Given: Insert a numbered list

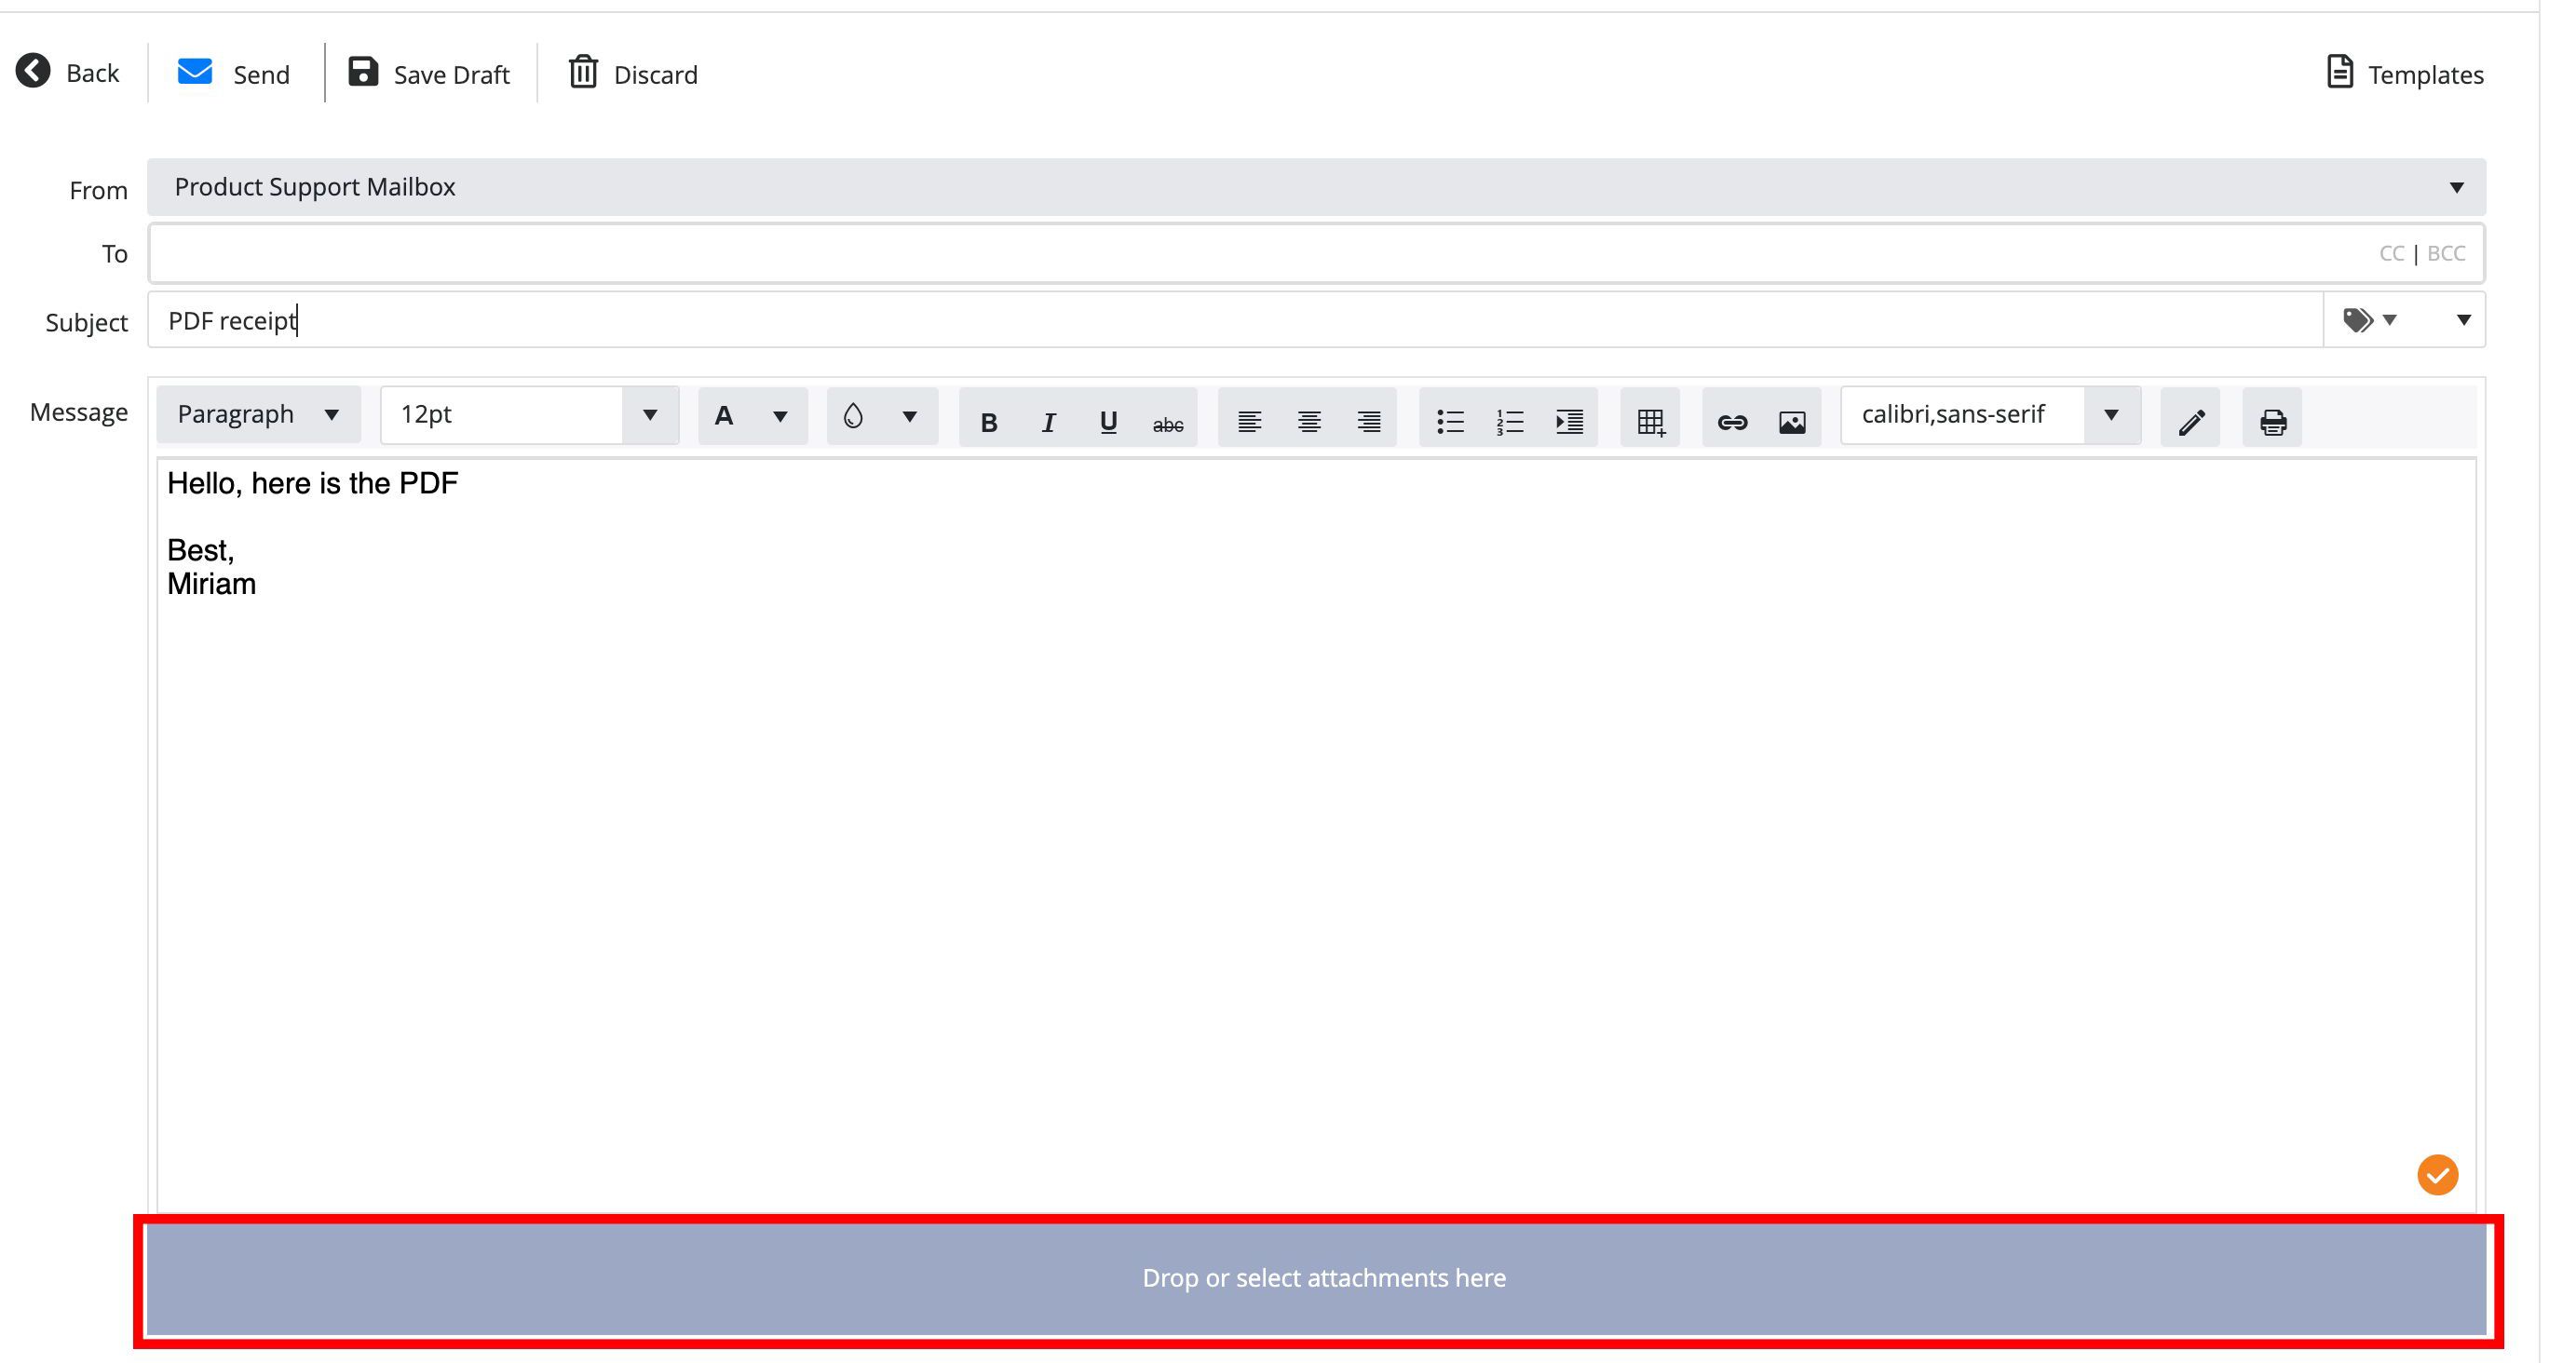Looking at the screenshot, I should click(x=1510, y=422).
